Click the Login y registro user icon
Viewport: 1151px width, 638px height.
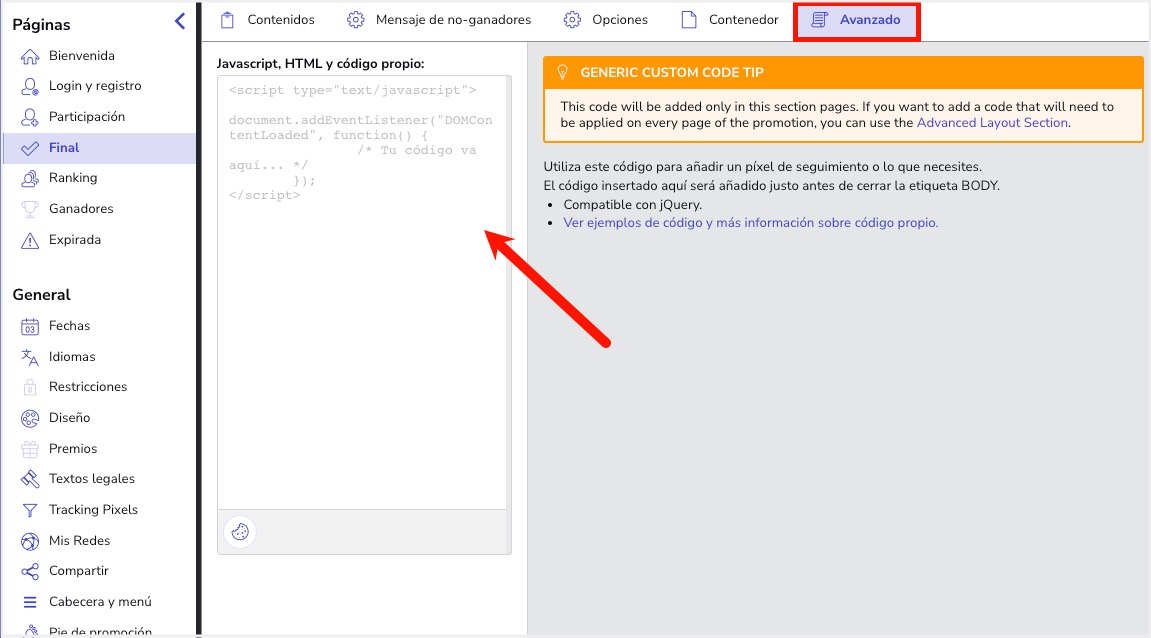point(30,87)
